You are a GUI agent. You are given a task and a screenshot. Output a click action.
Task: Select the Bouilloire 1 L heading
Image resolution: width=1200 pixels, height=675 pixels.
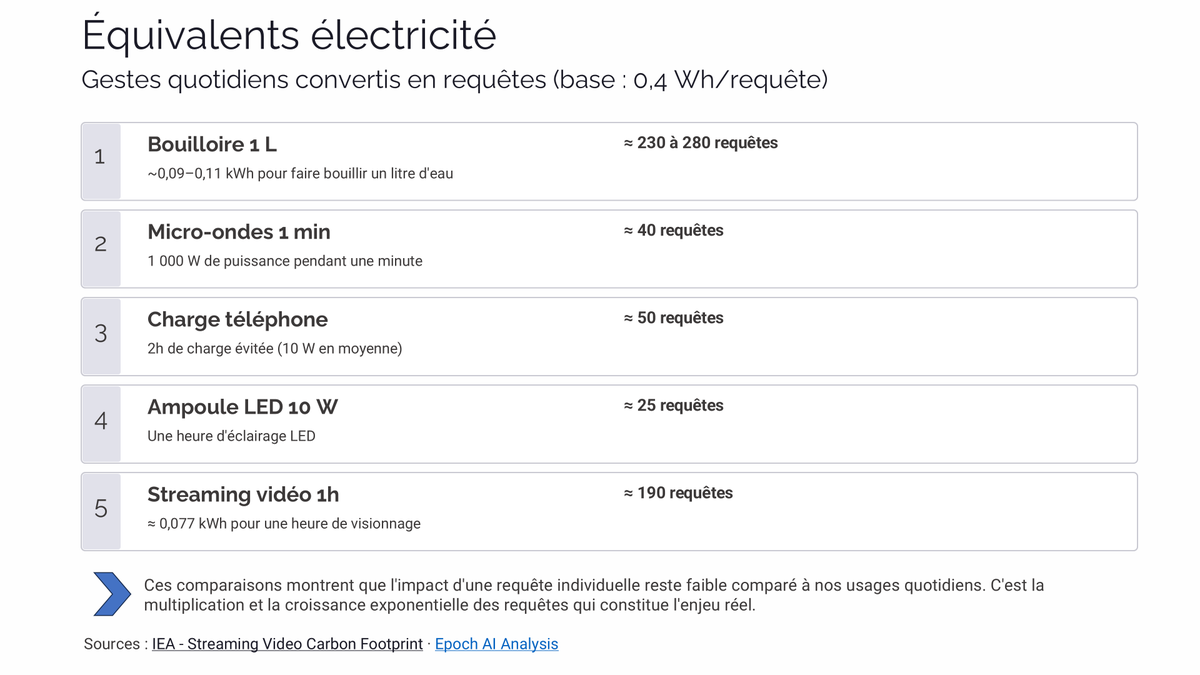point(212,144)
